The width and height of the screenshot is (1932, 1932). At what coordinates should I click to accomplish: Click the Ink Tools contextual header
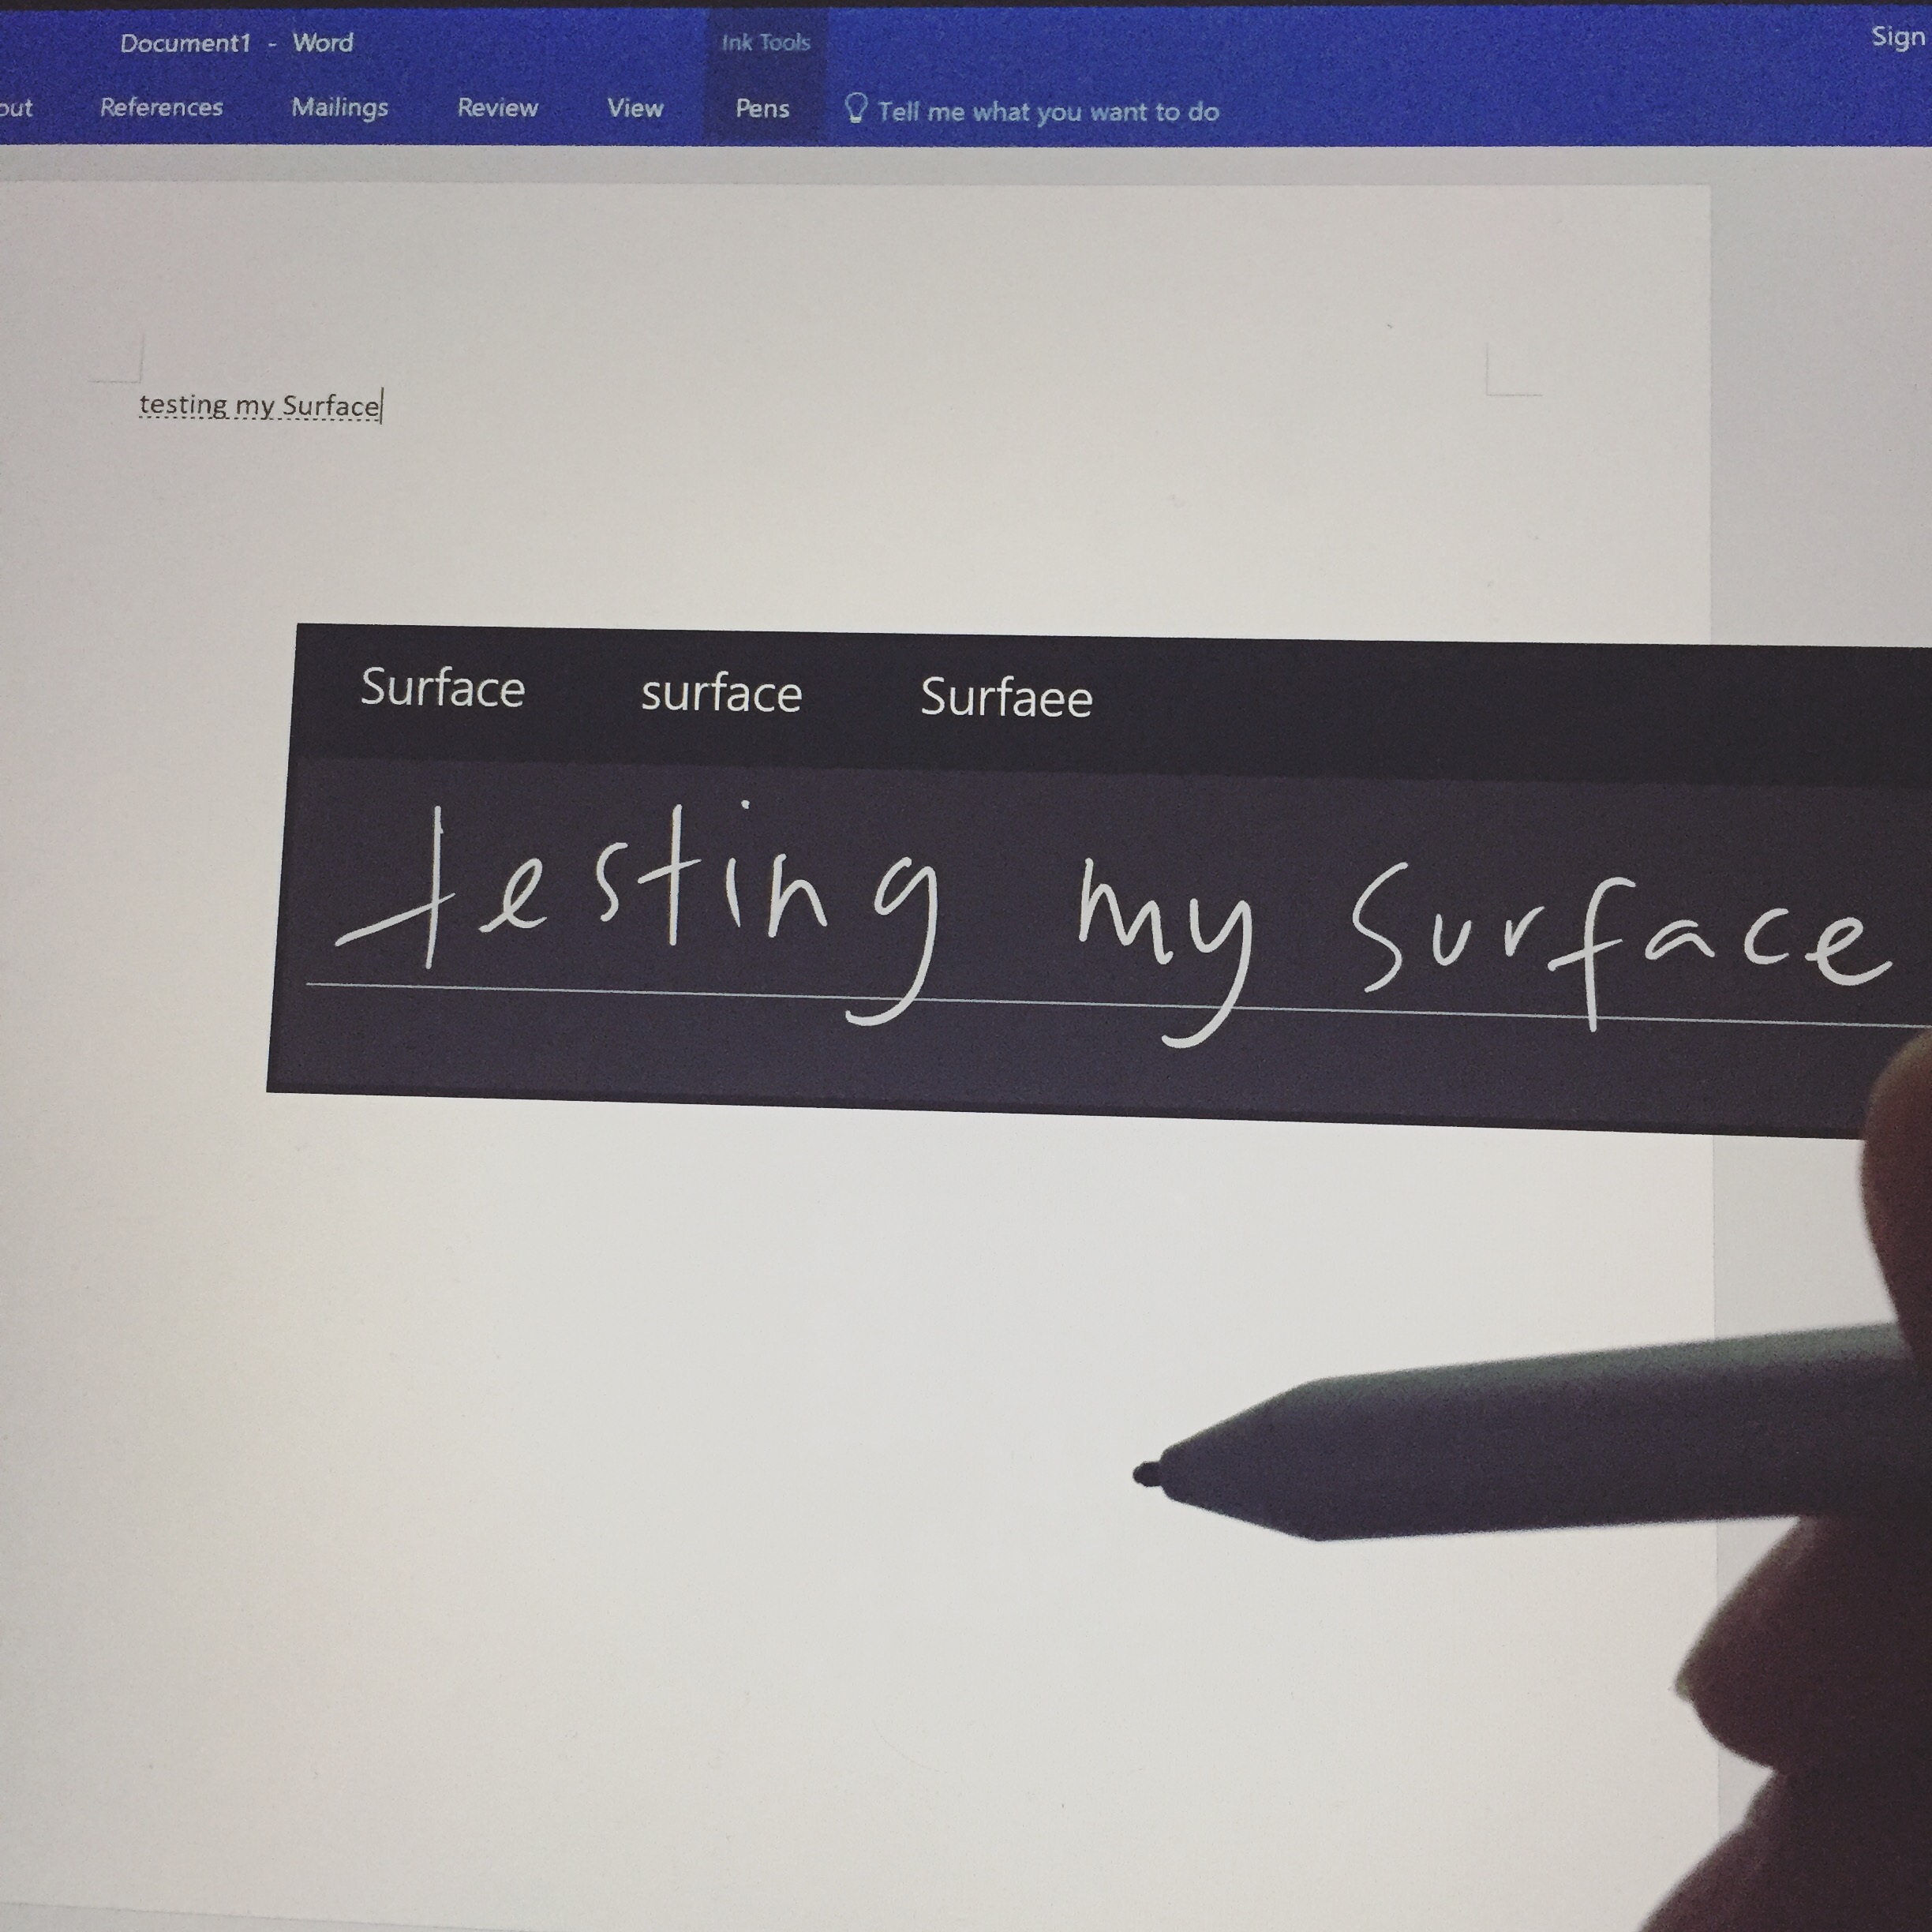765,43
